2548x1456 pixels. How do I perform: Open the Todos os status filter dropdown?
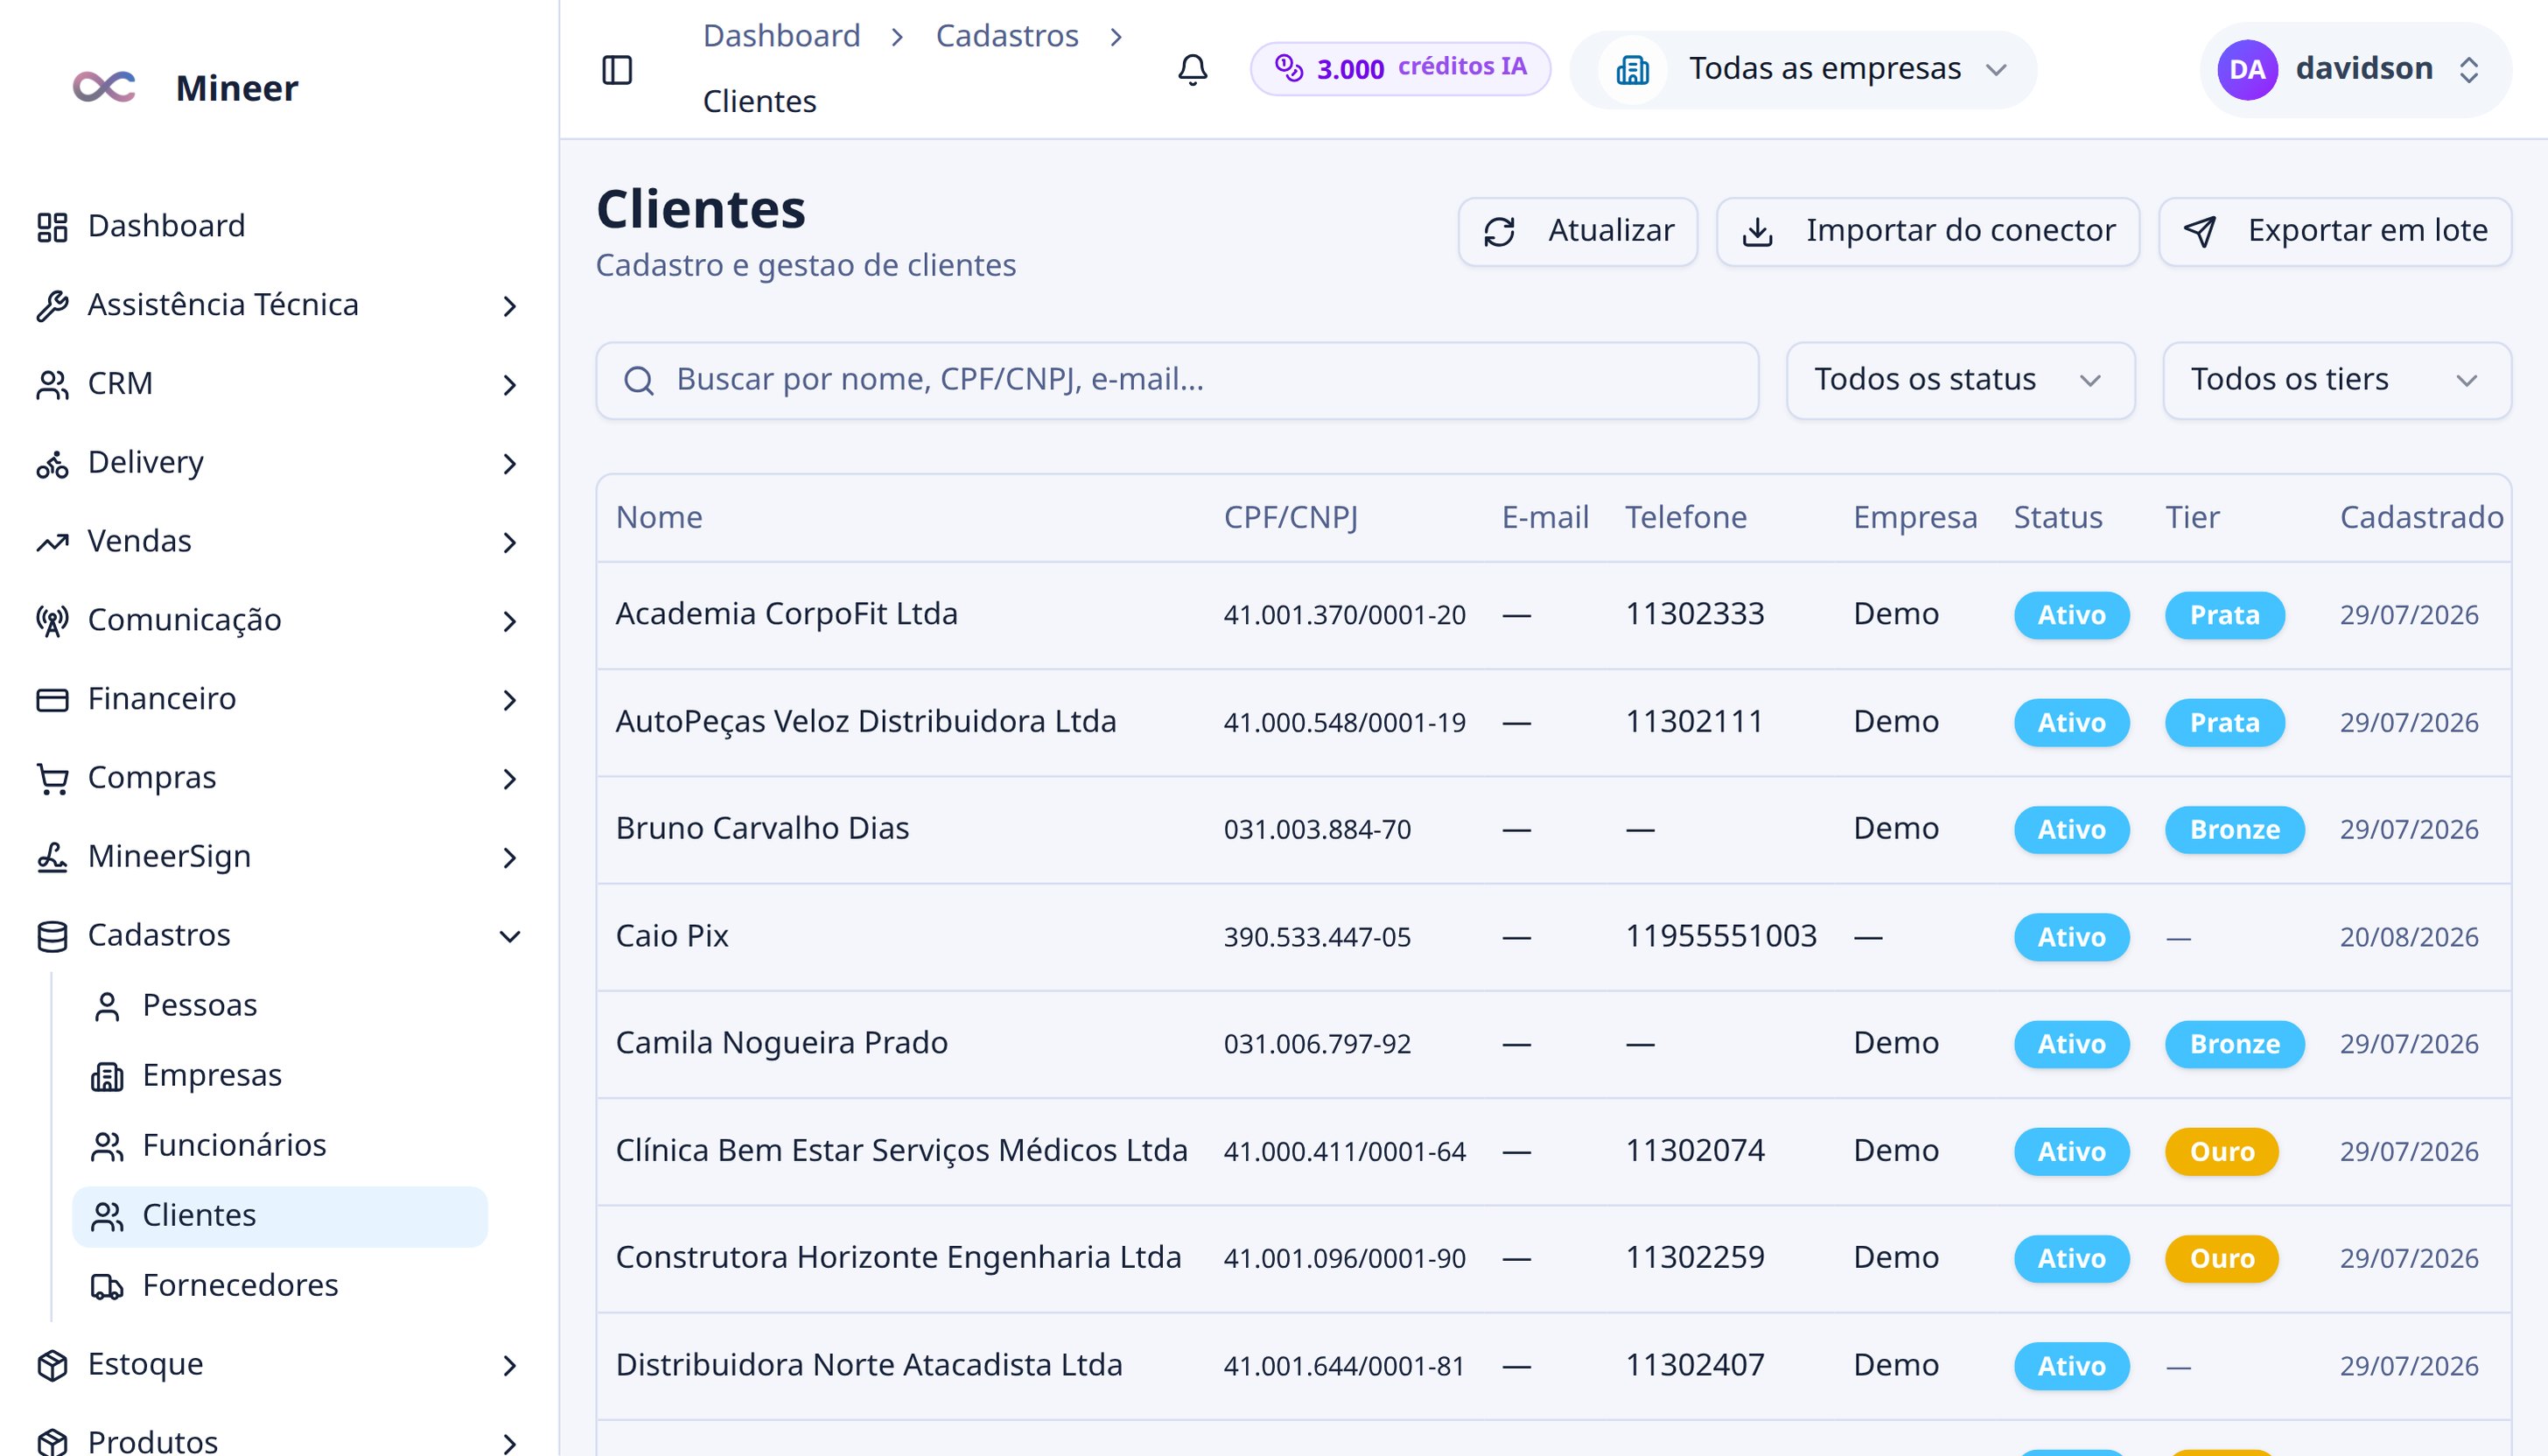[x=1960, y=380]
